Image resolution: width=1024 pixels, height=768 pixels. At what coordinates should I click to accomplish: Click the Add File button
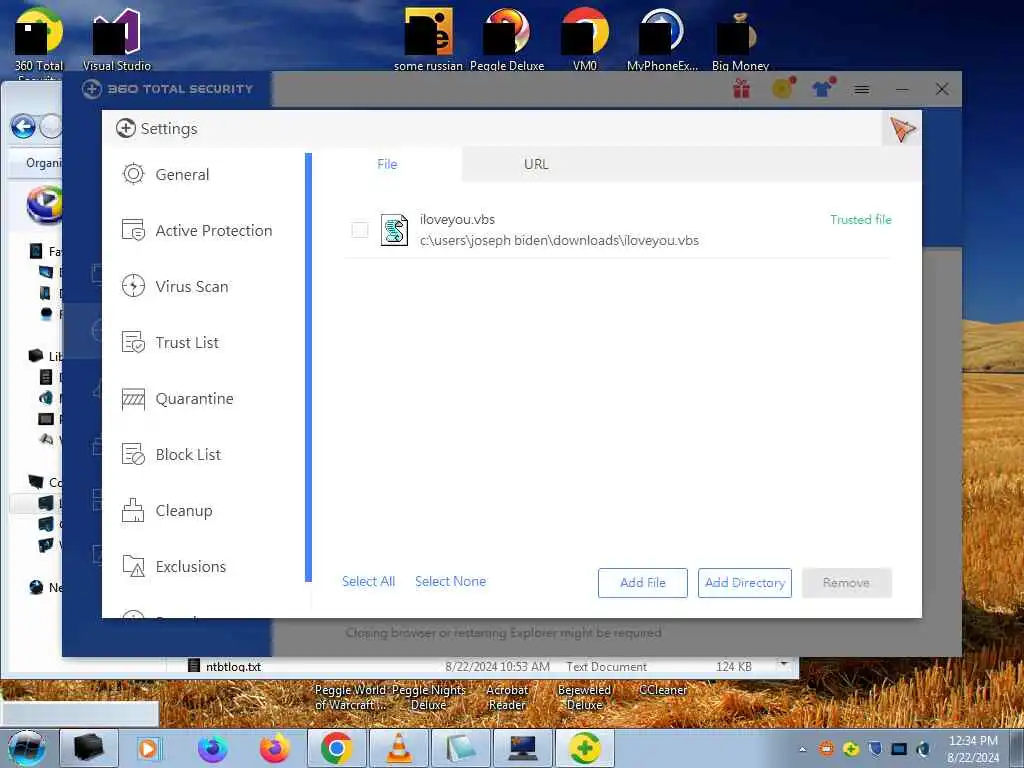point(643,583)
